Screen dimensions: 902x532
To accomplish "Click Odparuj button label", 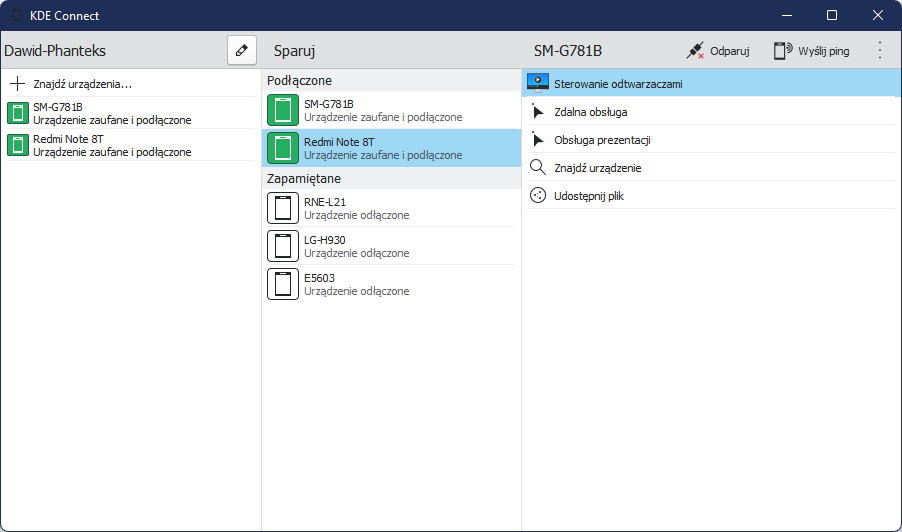I will [x=729, y=51].
